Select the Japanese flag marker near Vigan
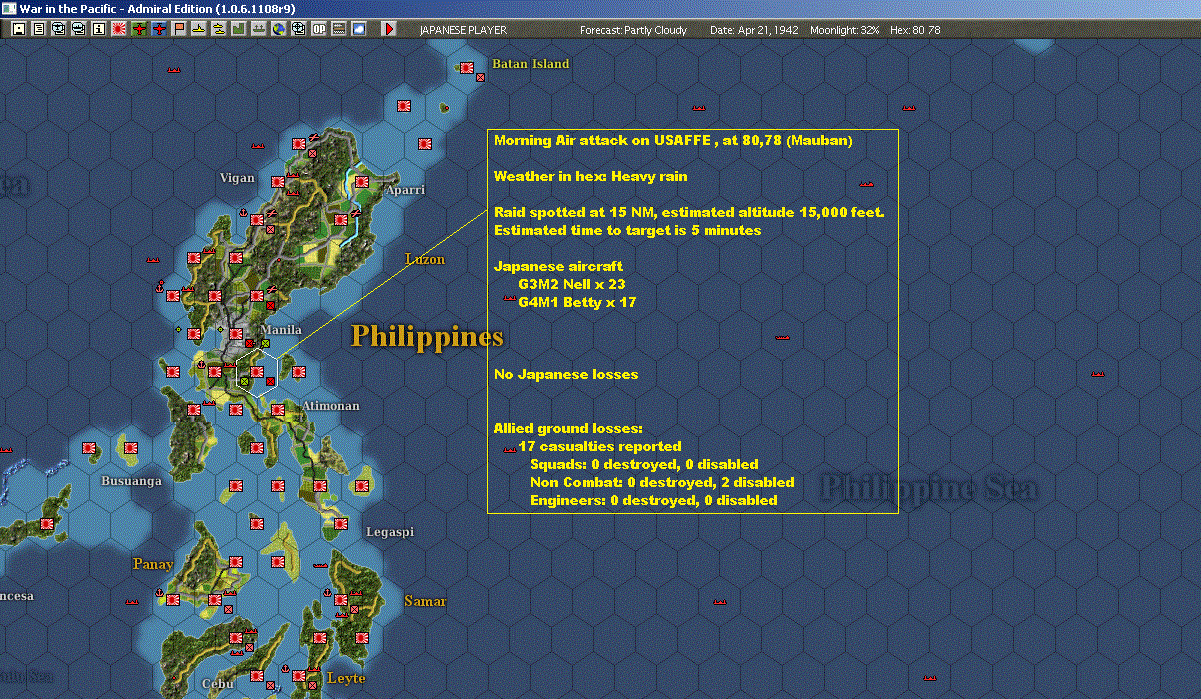1201x699 pixels. 278,182
